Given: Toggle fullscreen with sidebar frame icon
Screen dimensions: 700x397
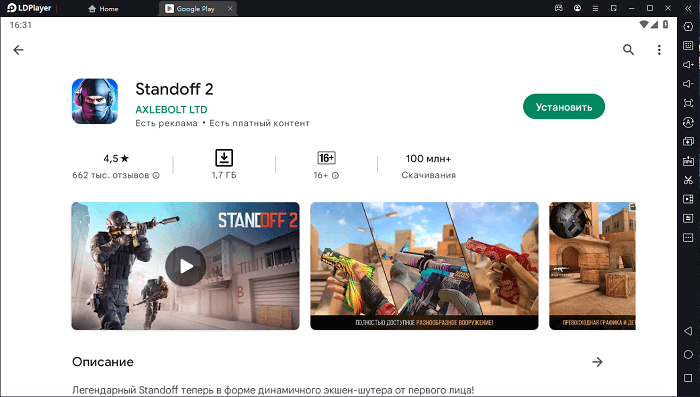Looking at the screenshot, I should click(x=688, y=103).
